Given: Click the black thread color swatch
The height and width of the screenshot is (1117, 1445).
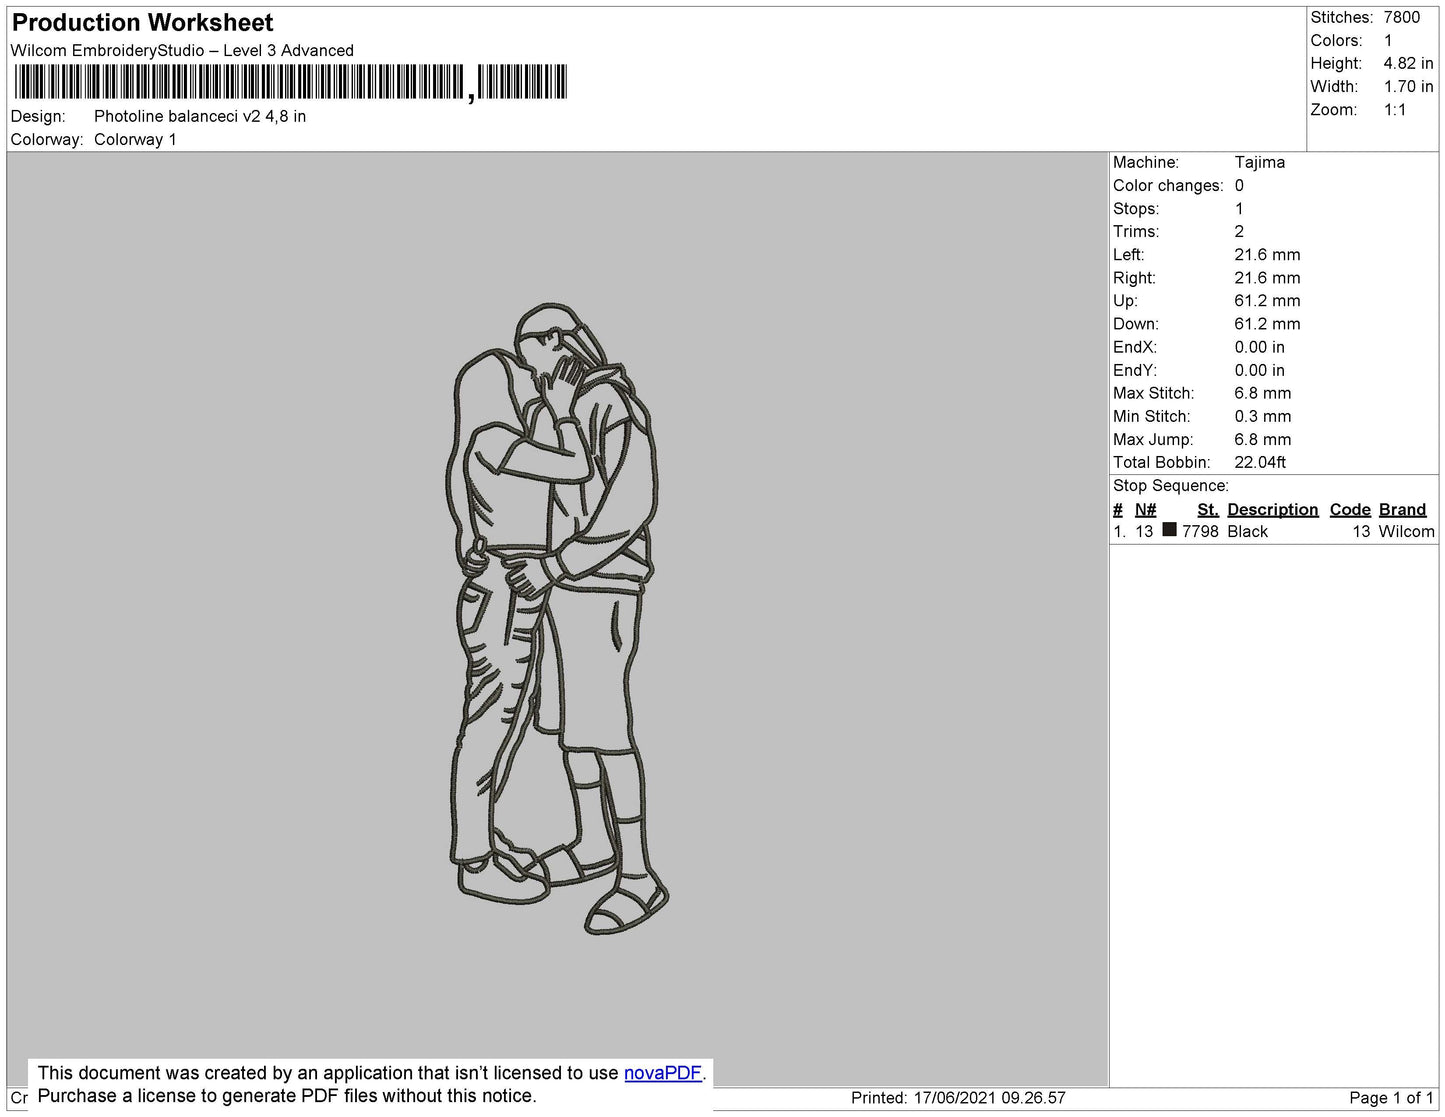Looking at the screenshot, I should pyautogui.click(x=1169, y=530).
